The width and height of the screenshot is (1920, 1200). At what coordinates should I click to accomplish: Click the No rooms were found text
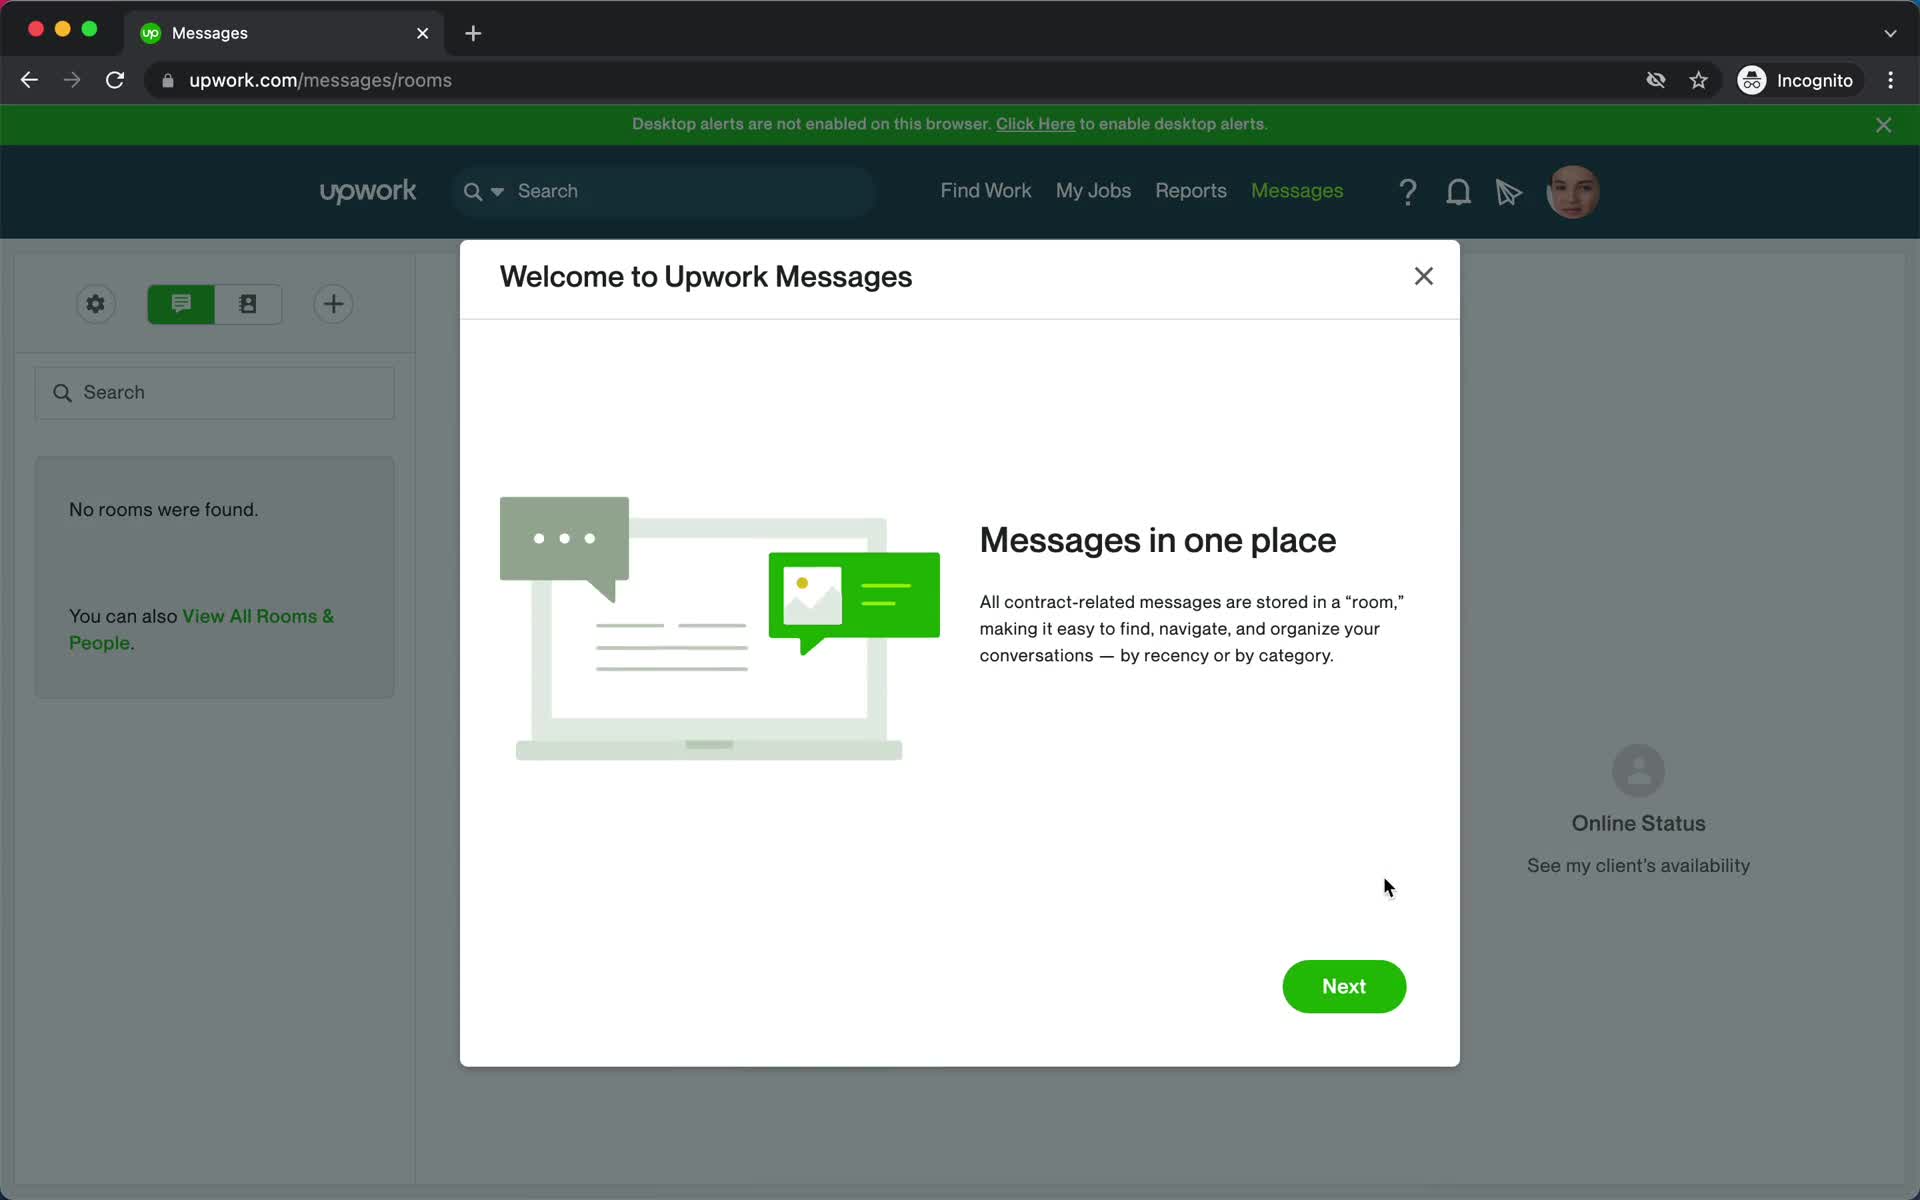pos(164,510)
